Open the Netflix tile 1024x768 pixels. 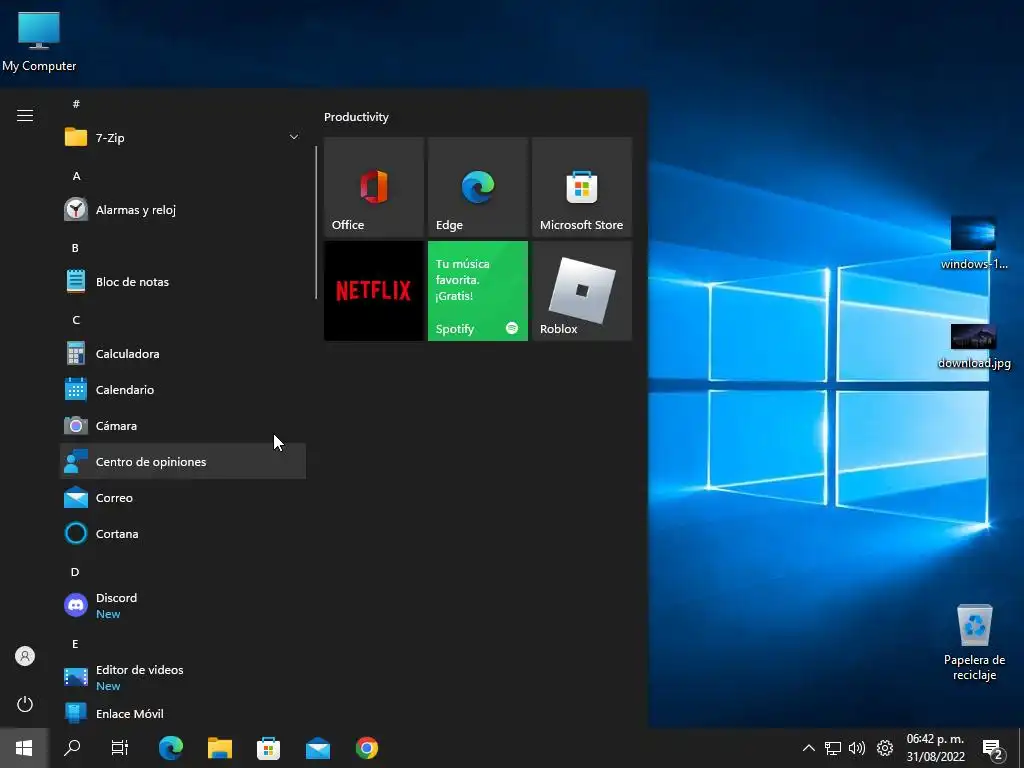coord(374,291)
